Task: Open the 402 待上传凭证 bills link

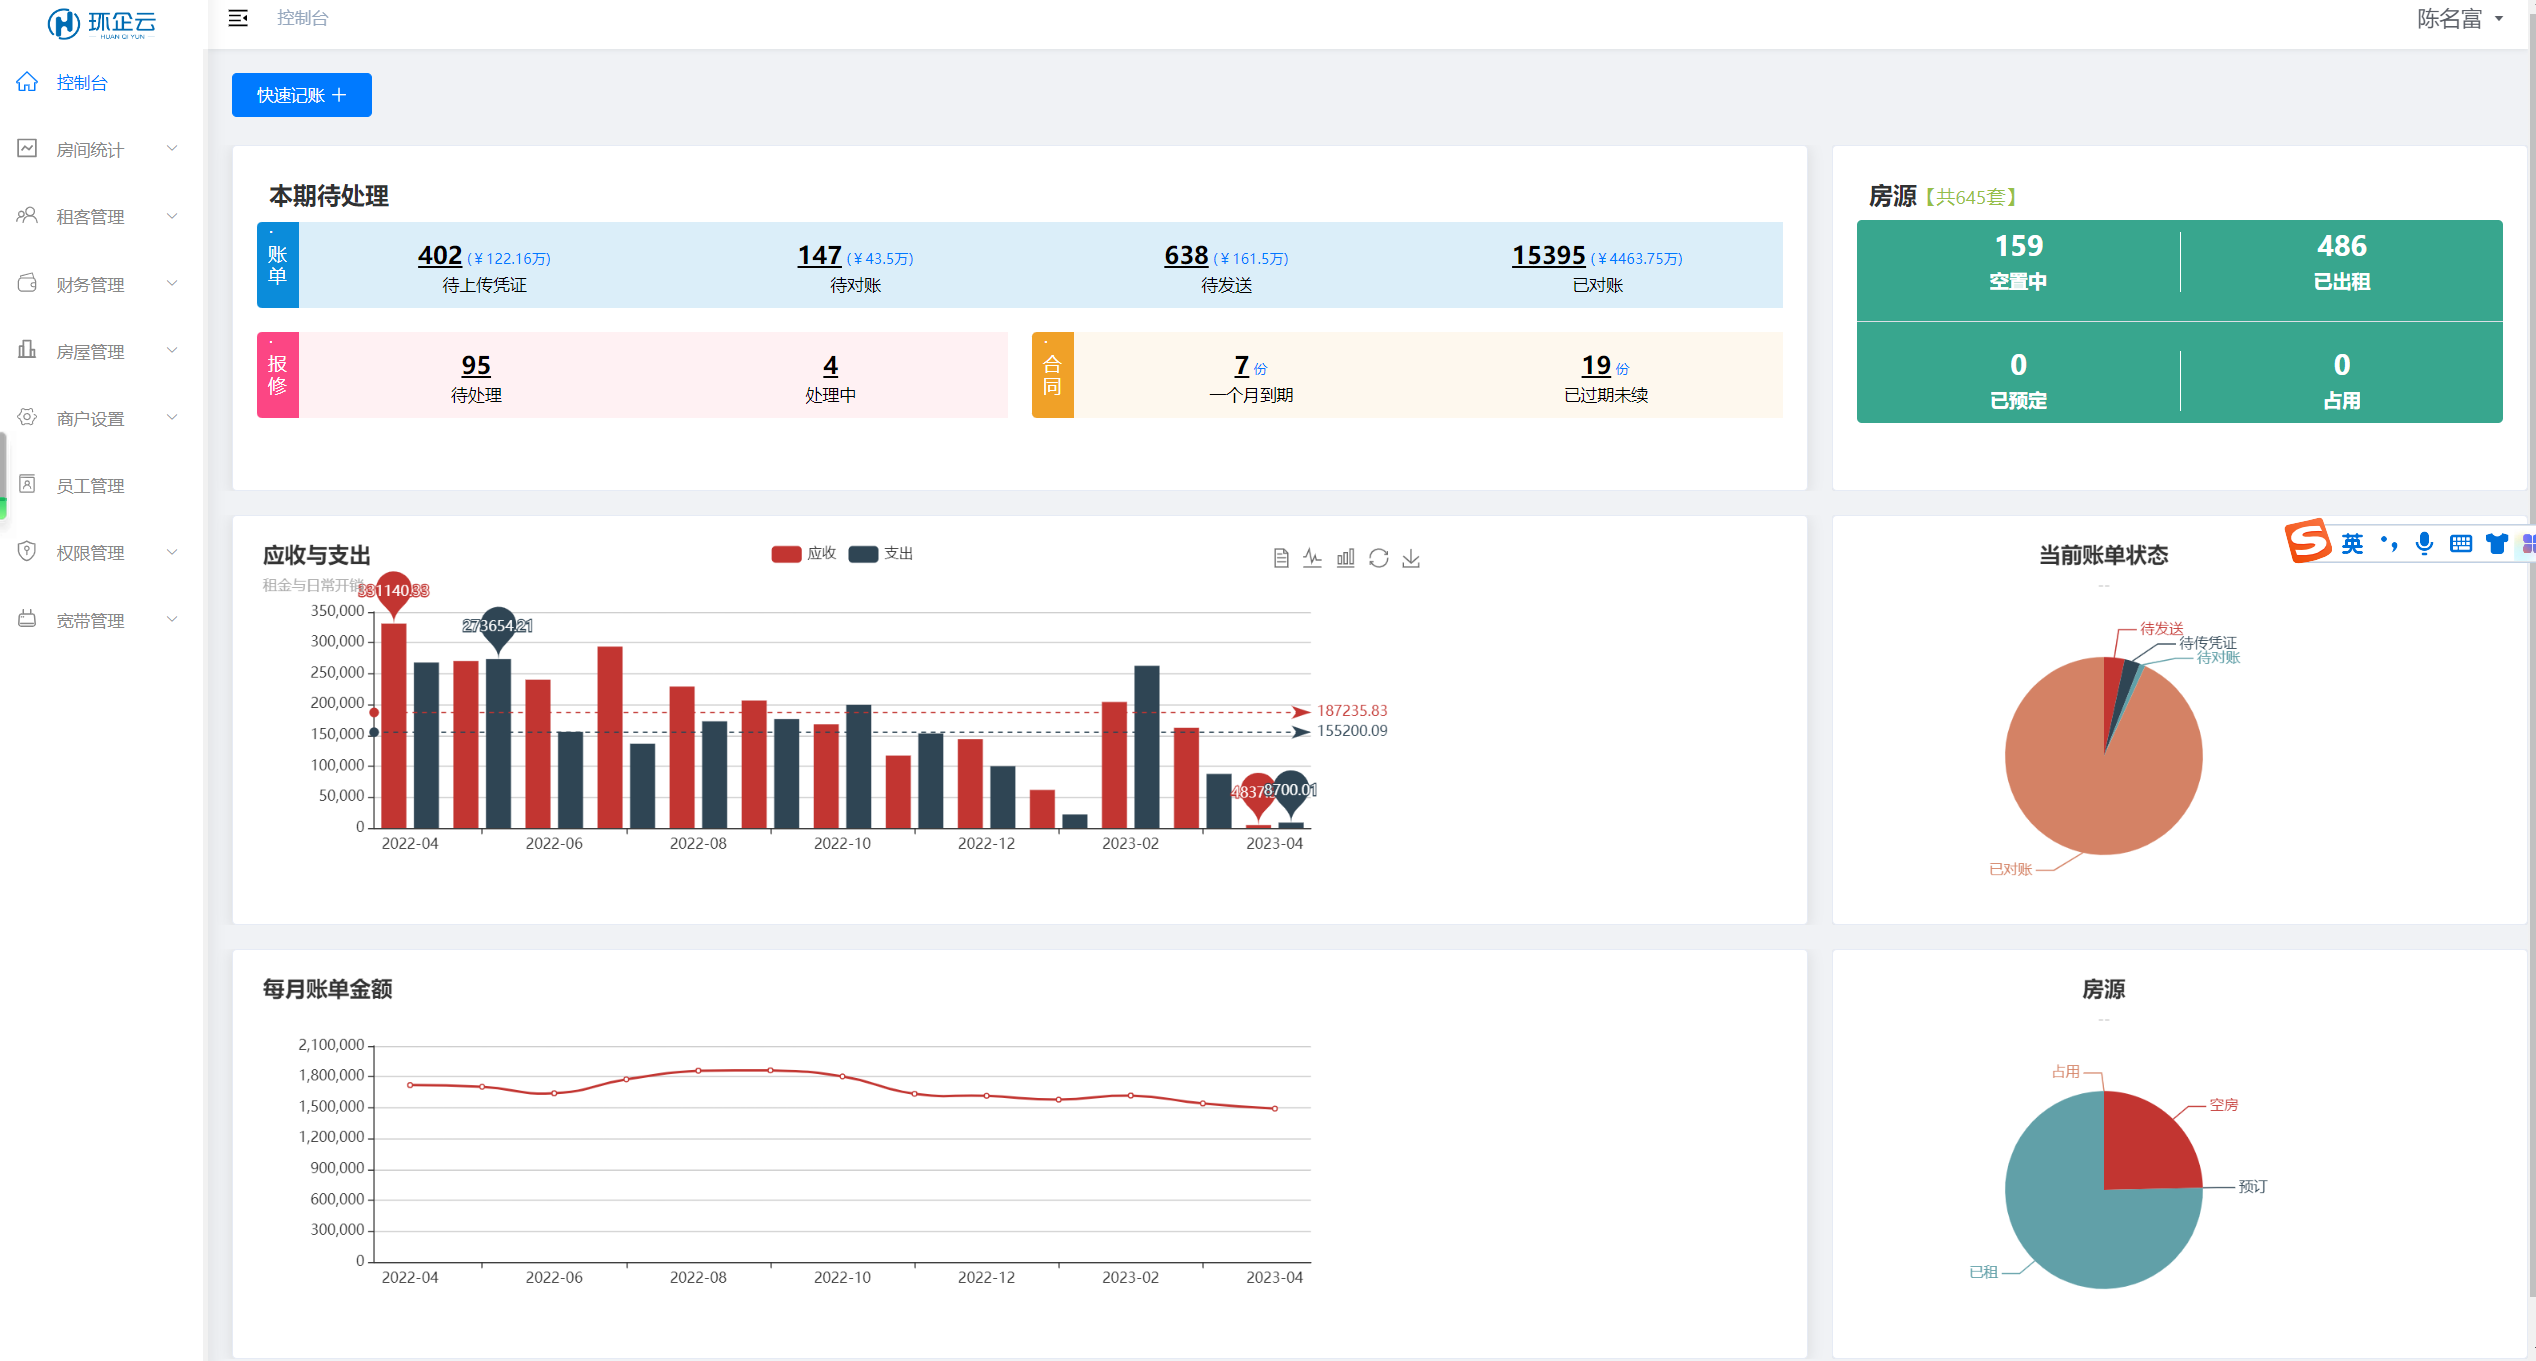Action: pyautogui.click(x=440, y=256)
